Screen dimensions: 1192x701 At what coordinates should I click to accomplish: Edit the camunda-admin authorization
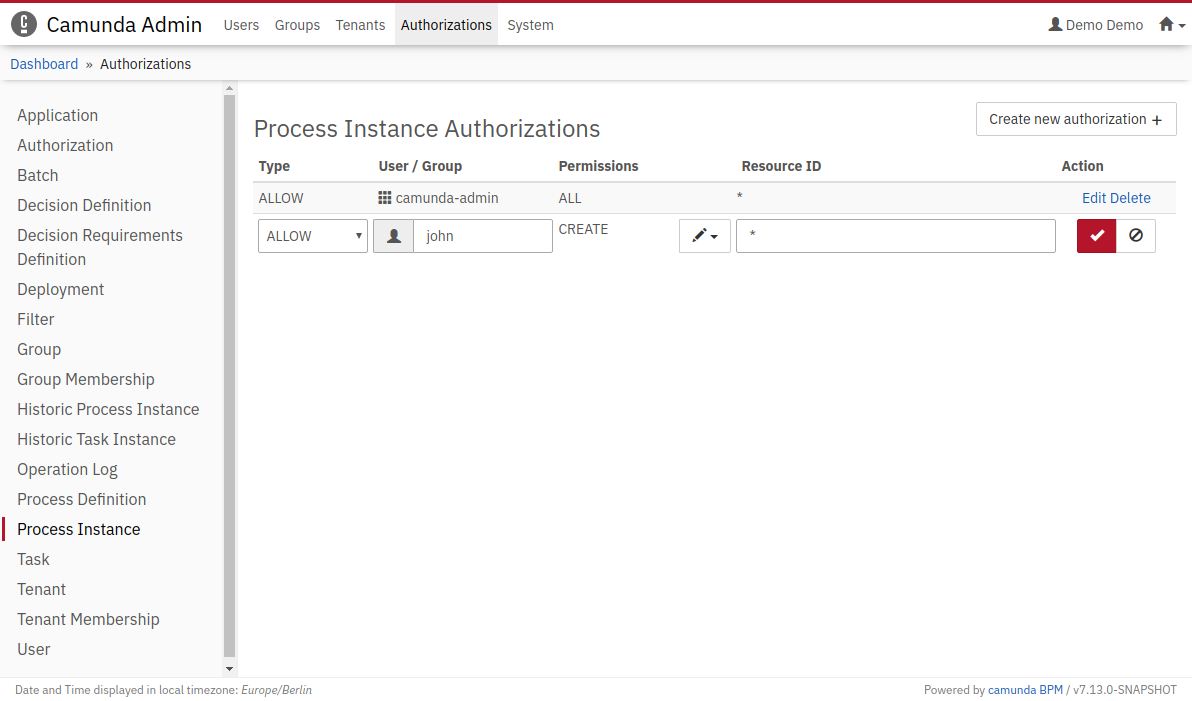[x=1094, y=198]
